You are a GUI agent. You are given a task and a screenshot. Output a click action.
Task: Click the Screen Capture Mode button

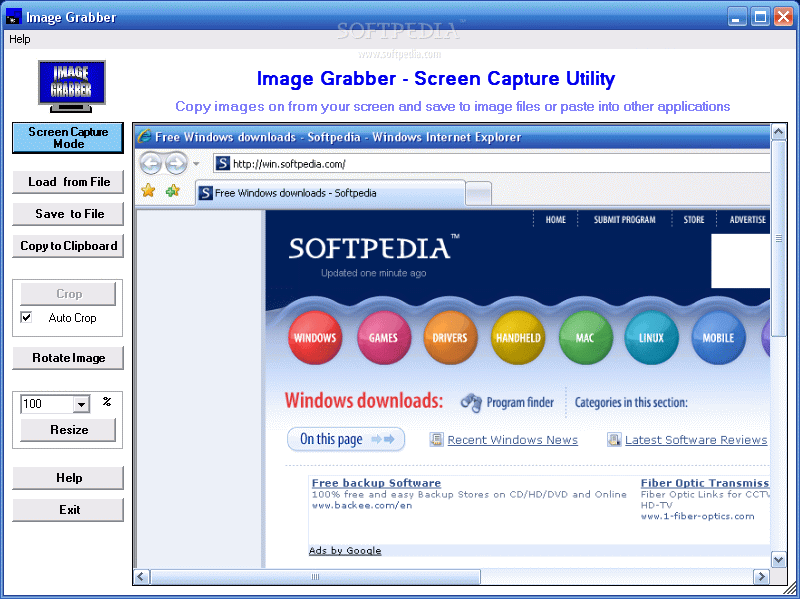point(67,137)
